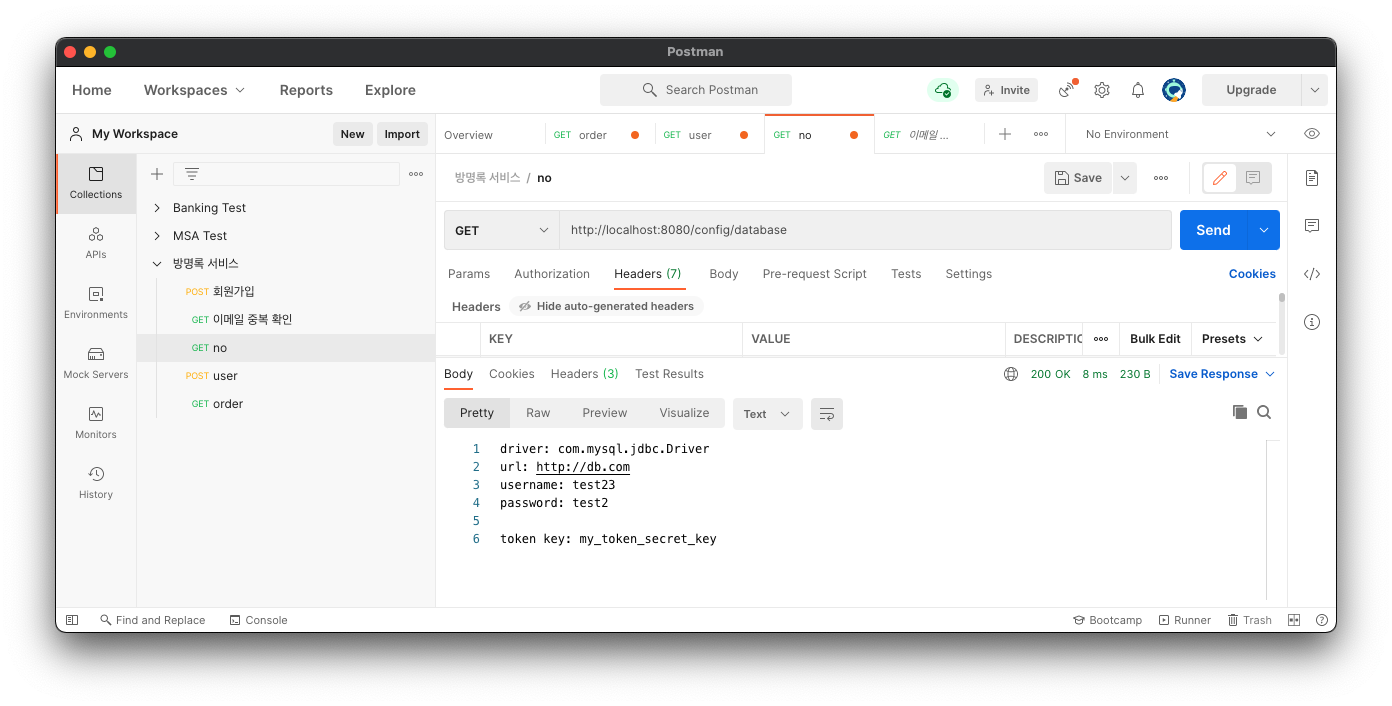Open the Cookies link

click(1252, 274)
